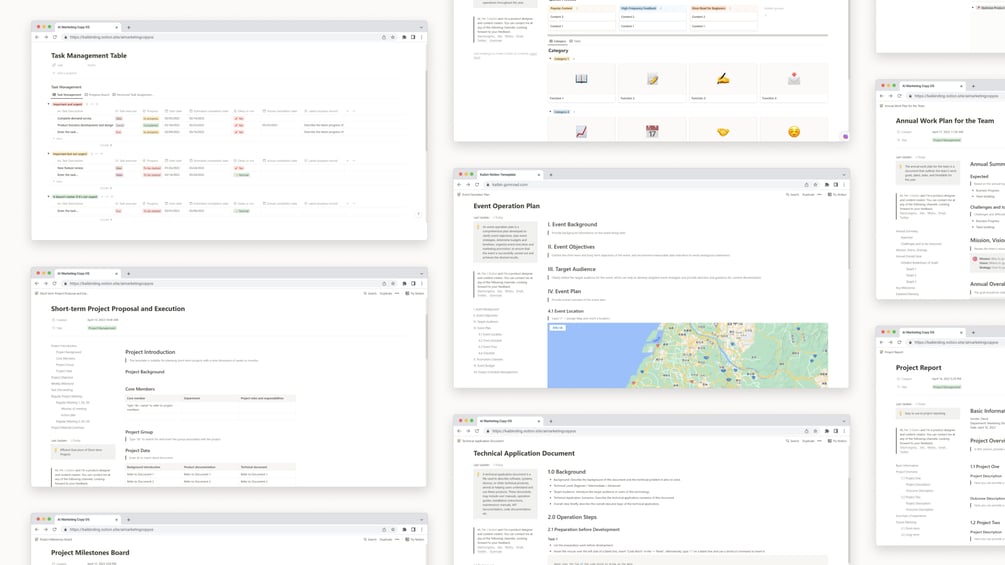The width and height of the screenshot is (1005, 565).
Task: Select Task Management view tab
Action: tap(67, 95)
